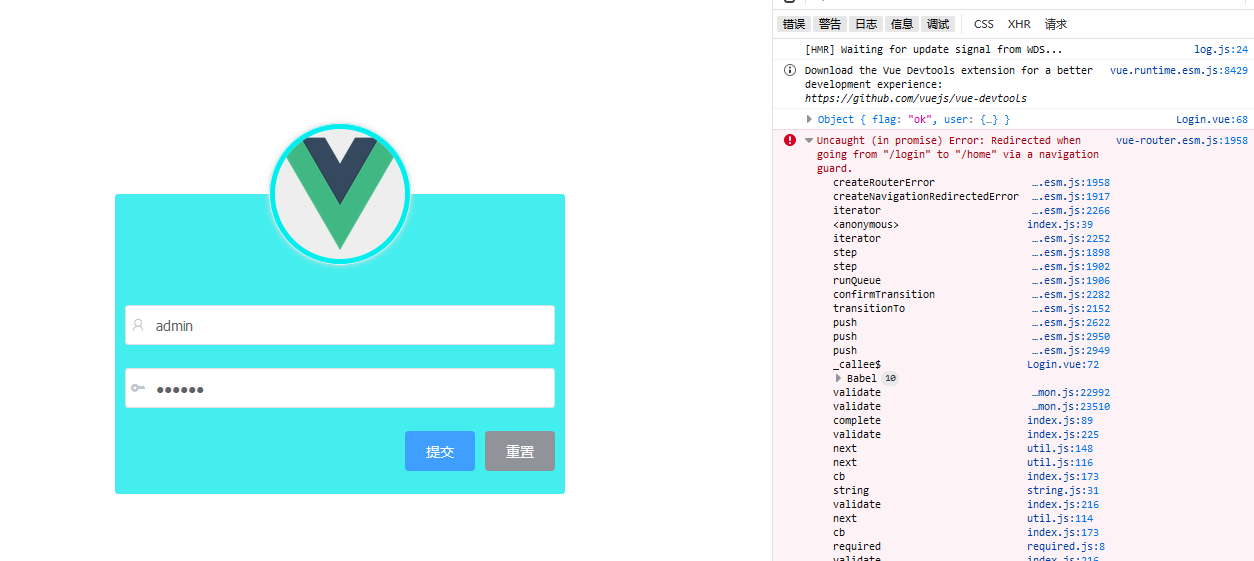
Task: Toggle the 调试 console filter
Action: point(938,24)
